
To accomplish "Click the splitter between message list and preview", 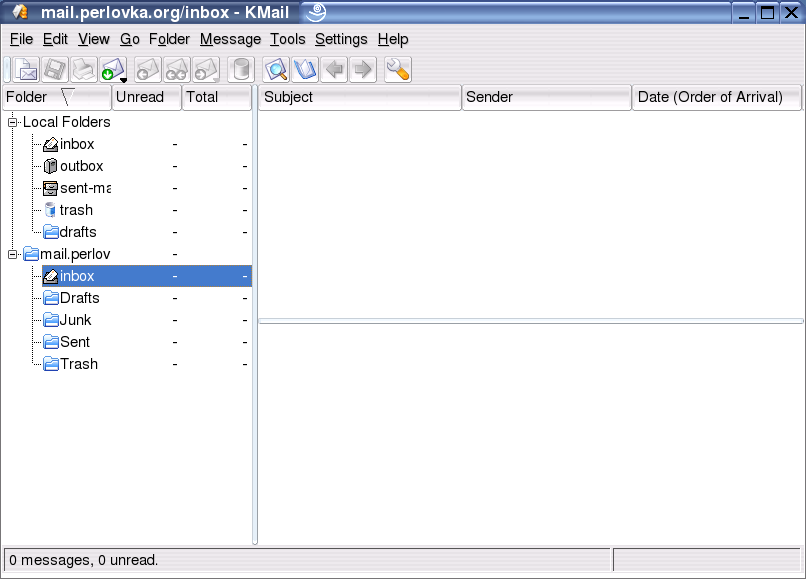I will click(x=530, y=321).
